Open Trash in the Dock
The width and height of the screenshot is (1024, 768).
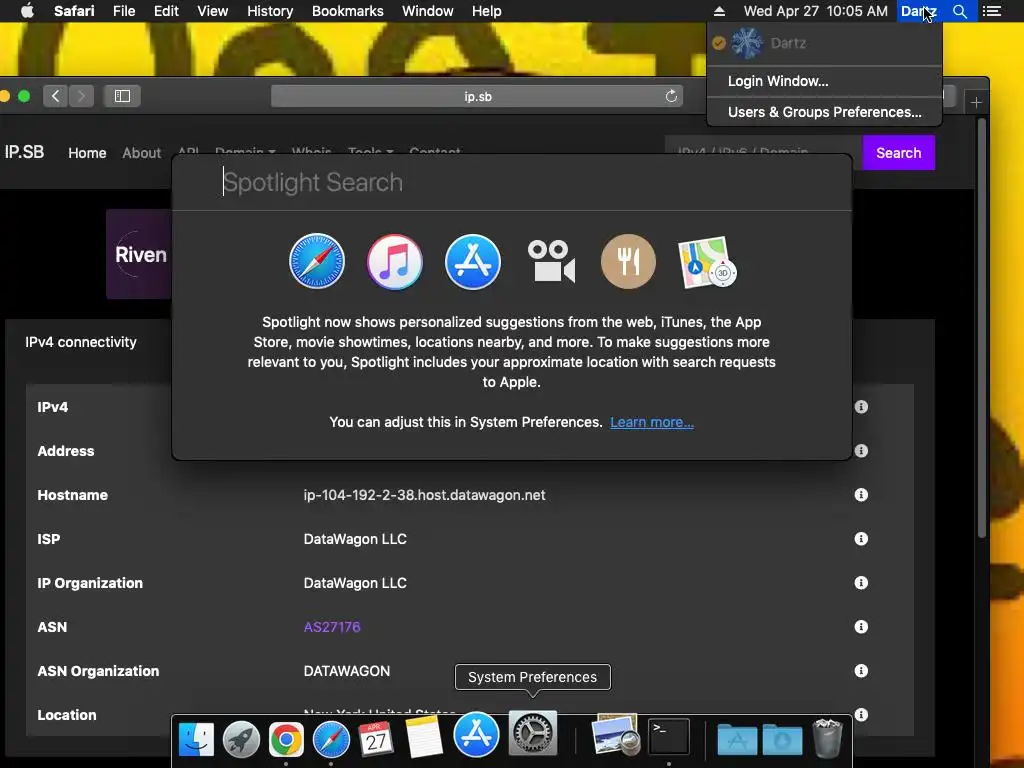point(827,738)
